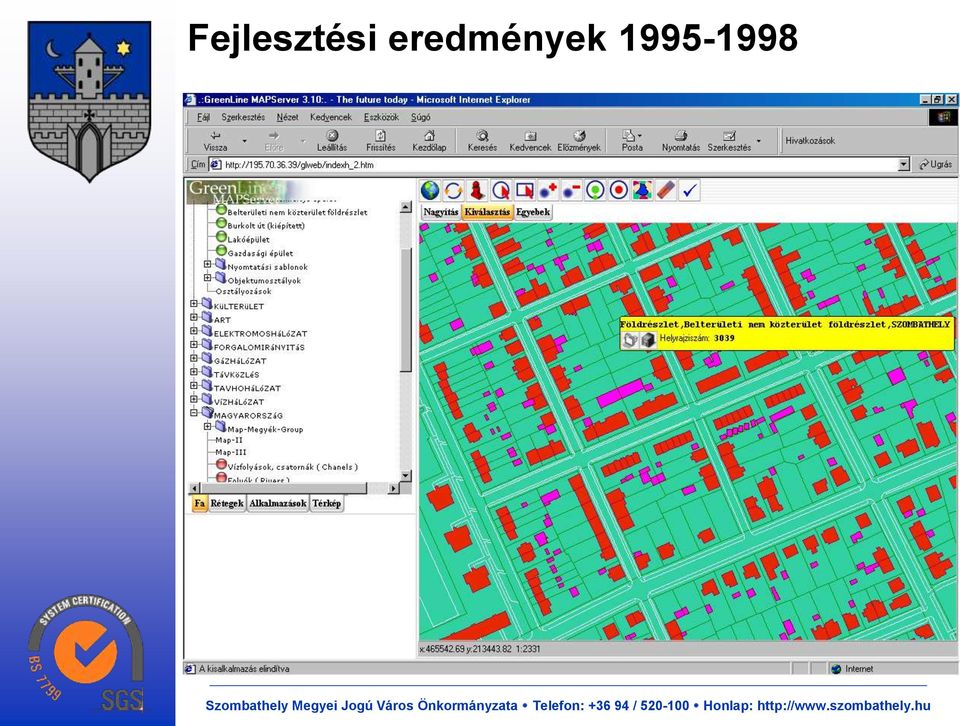Go to the Kezdőlap home page
The height and width of the screenshot is (726, 960).
point(429,141)
